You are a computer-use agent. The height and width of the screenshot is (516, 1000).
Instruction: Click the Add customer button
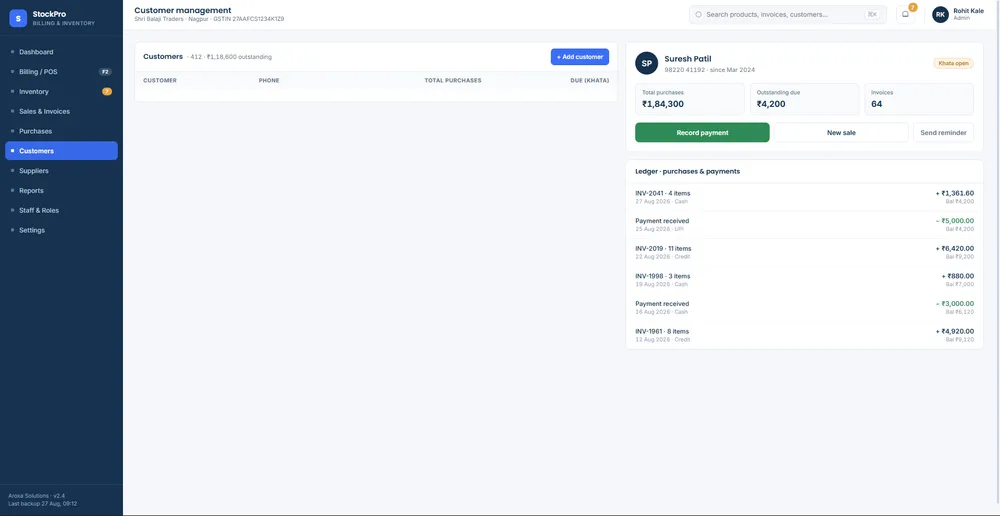[x=580, y=57]
